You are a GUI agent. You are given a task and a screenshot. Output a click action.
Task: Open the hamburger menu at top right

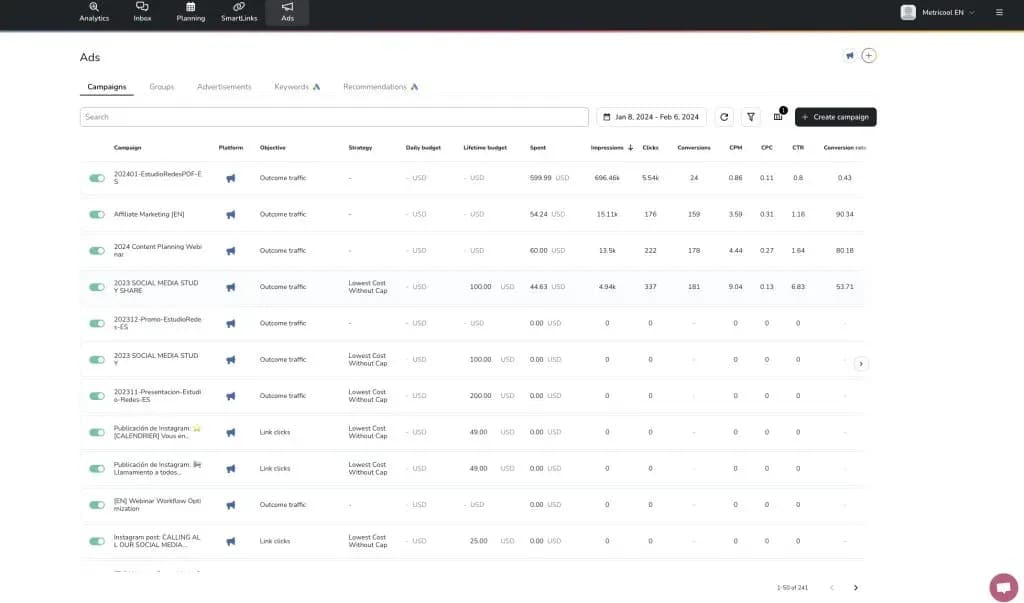point(999,12)
